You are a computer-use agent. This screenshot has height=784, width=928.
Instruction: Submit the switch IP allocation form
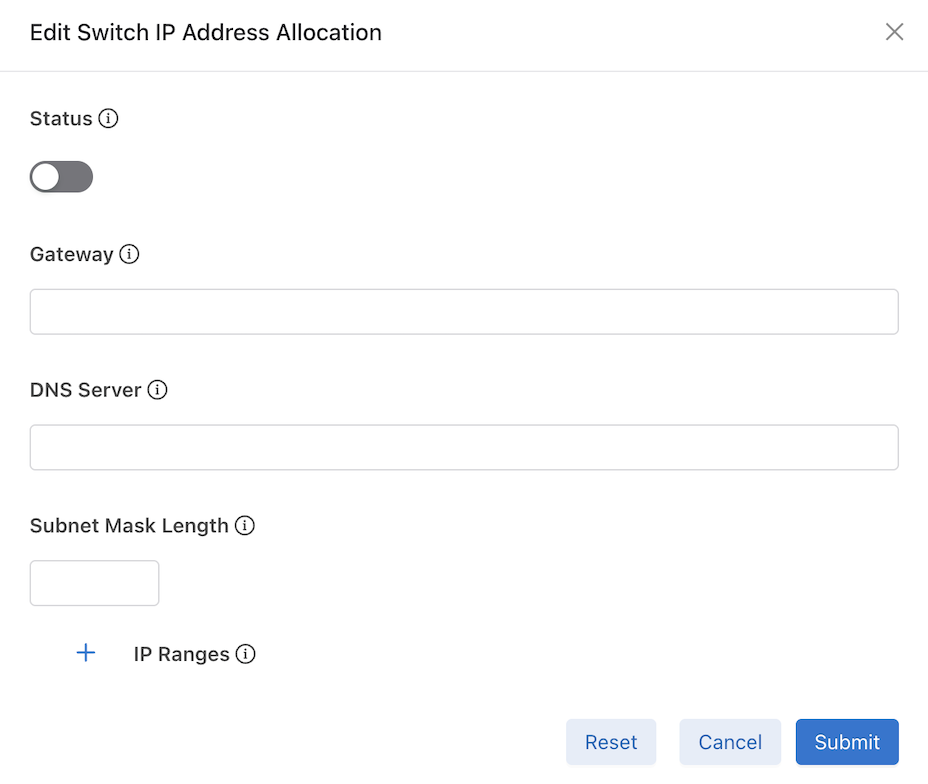coord(847,742)
